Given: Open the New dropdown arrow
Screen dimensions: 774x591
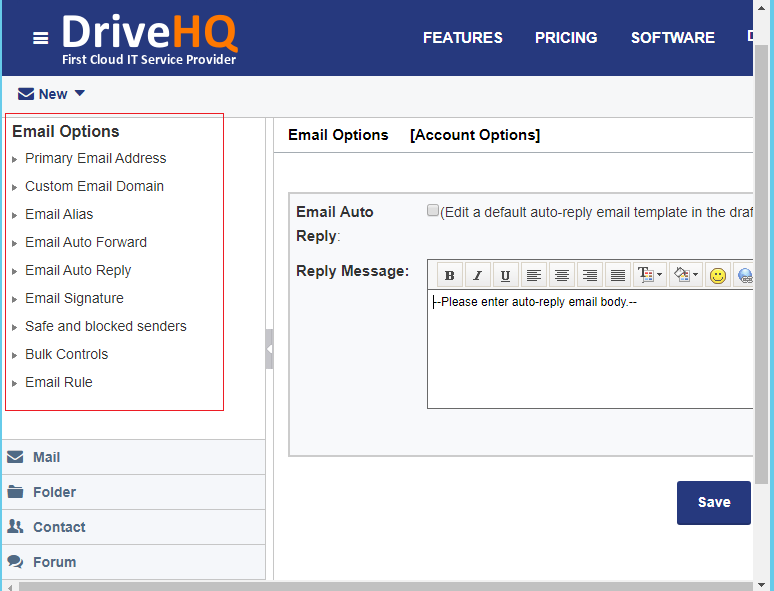Looking at the screenshot, I should (79, 93).
